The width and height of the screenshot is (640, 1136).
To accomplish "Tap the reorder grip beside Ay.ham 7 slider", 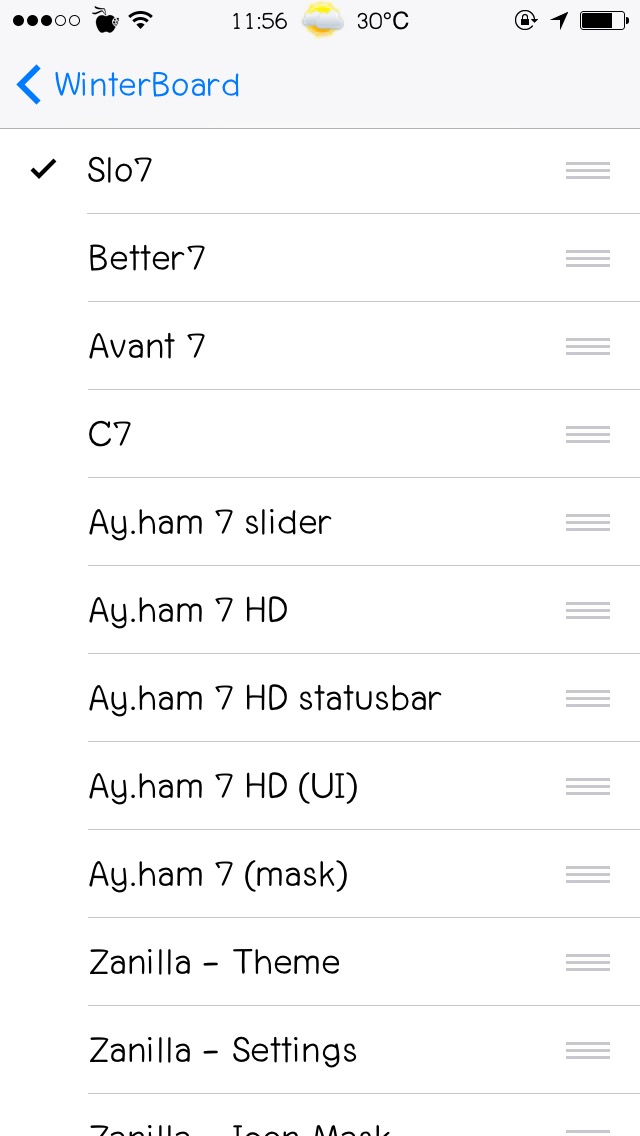I will click(x=587, y=522).
